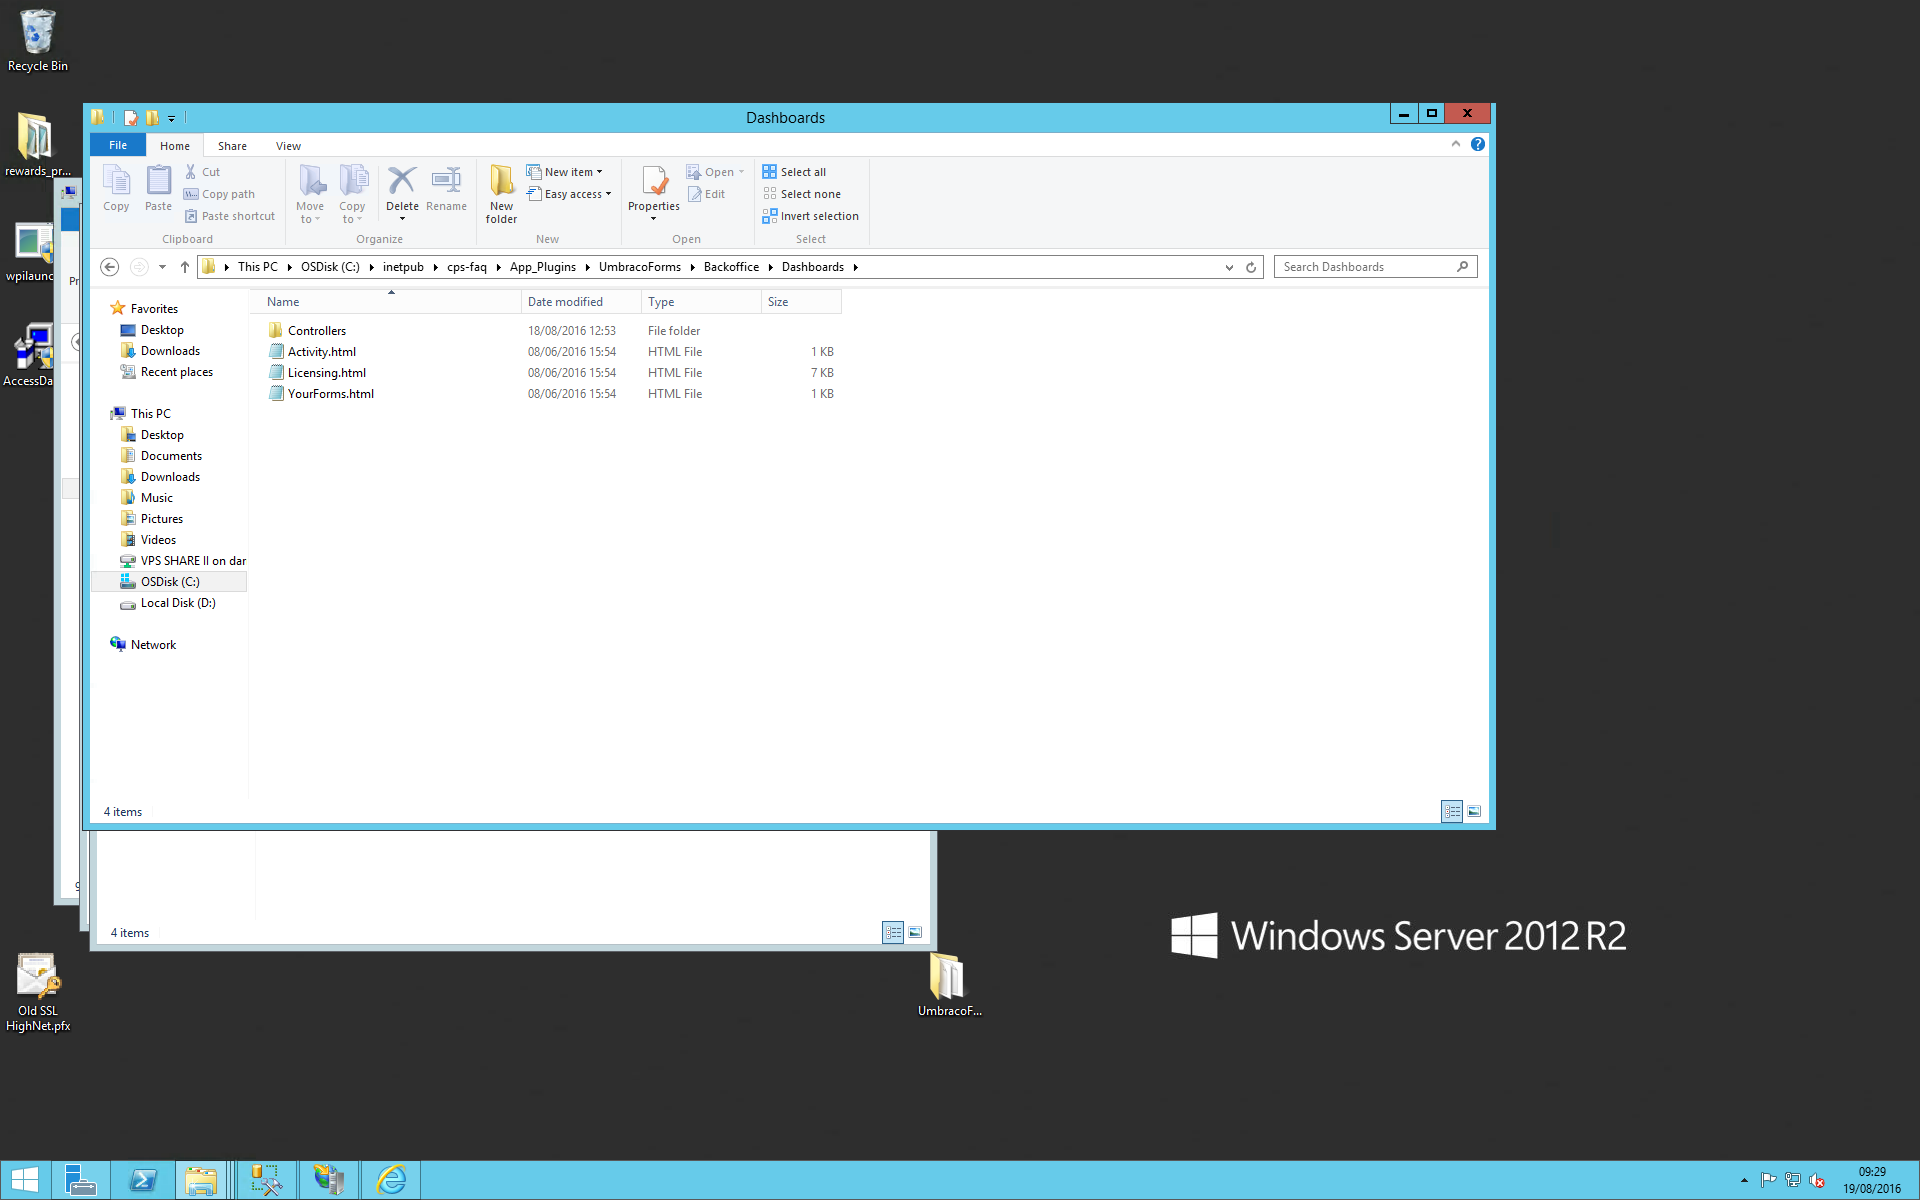The width and height of the screenshot is (1920, 1200).
Task: Select the Activity.html file
Action: 322,352
